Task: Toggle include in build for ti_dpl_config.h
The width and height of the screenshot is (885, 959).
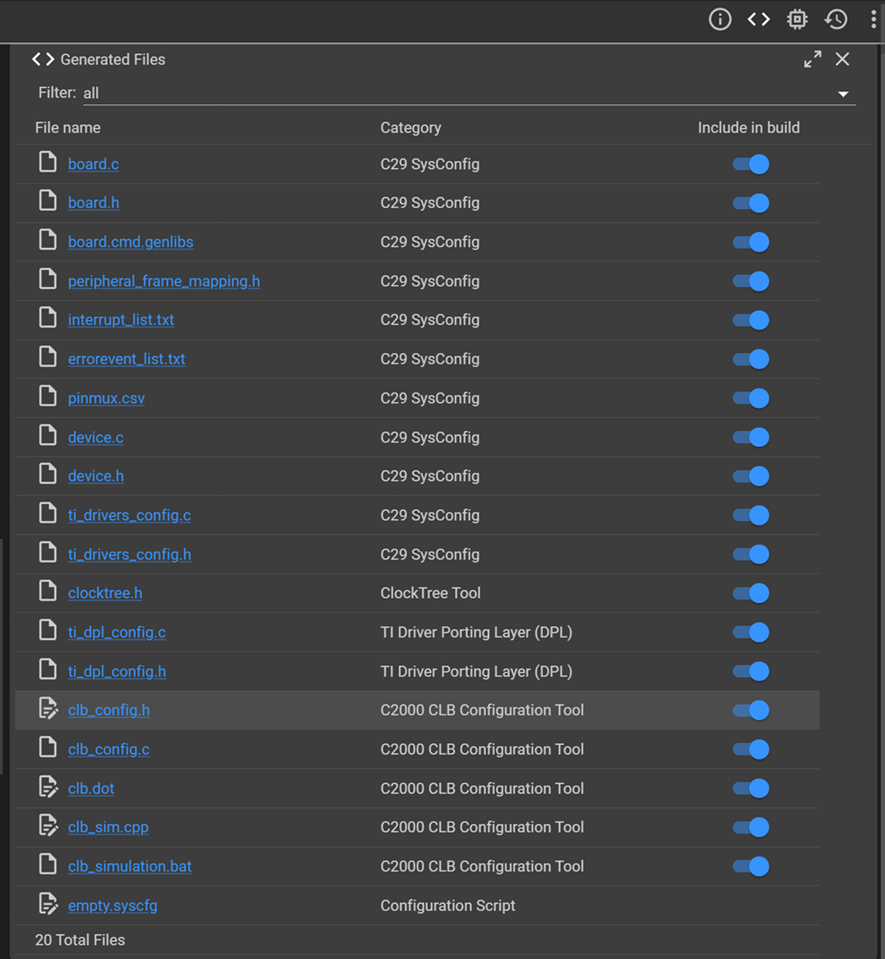Action: pyautogui.click(x=751, y=672)
